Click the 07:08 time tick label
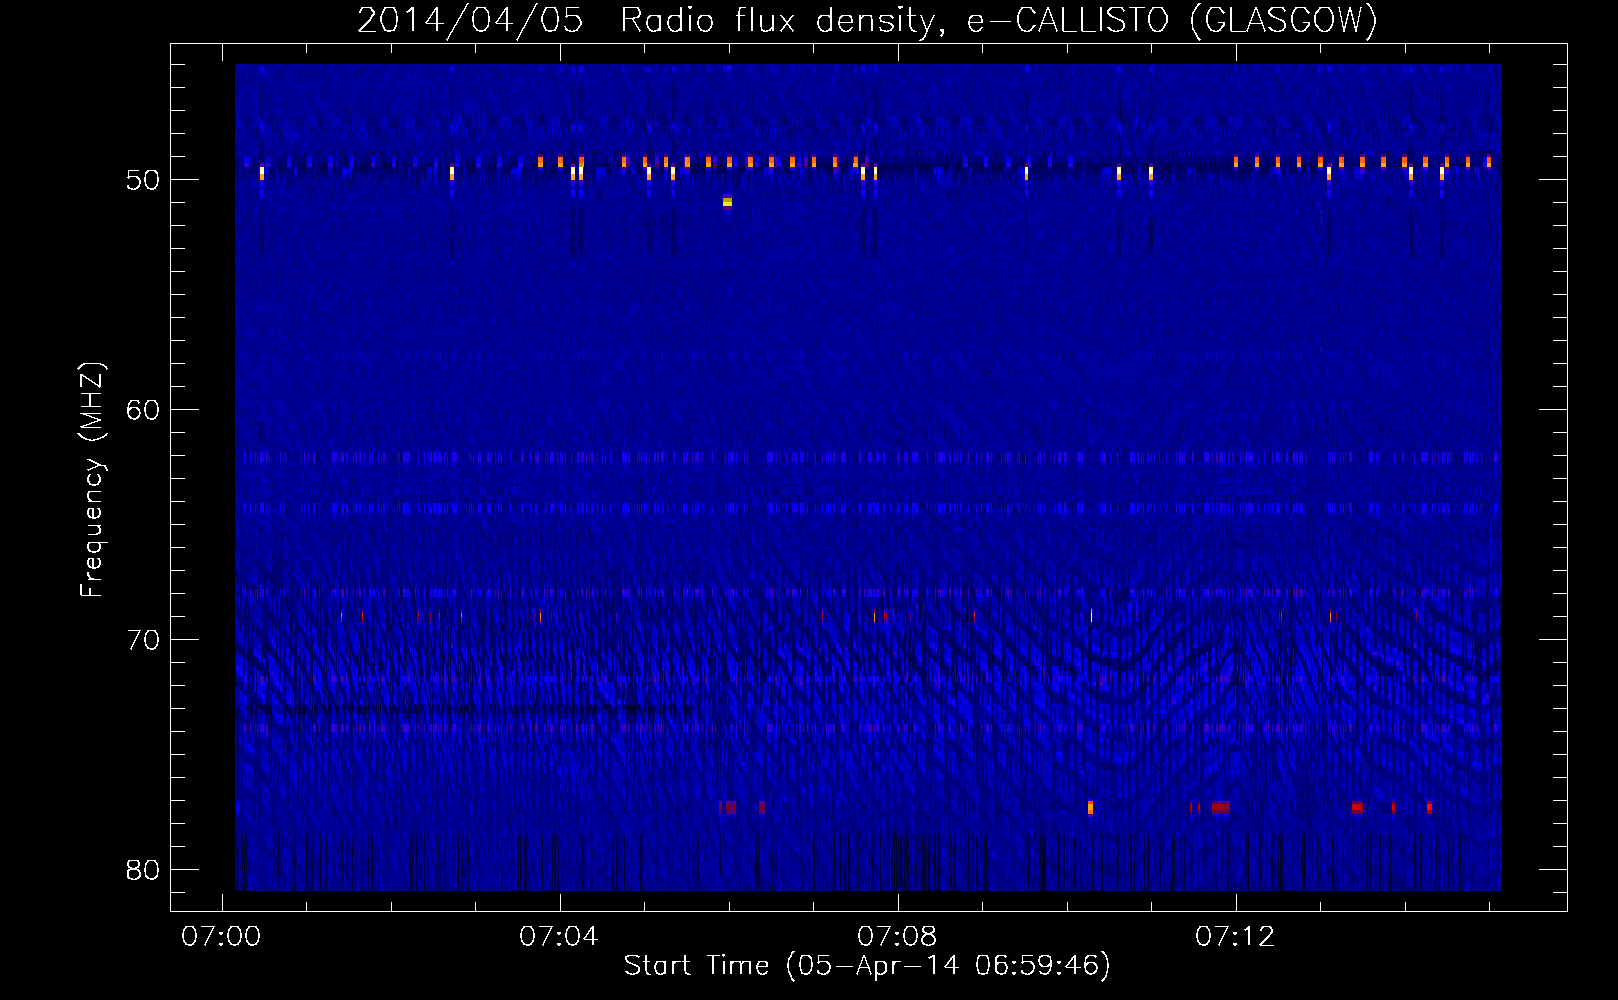The image size is (1618, 1000). (x=898, y=936)
